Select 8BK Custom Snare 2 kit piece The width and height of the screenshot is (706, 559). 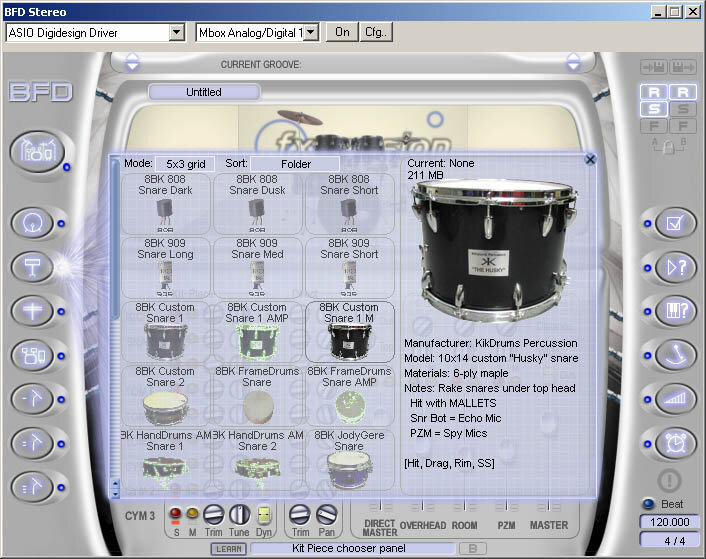(165, 396)
